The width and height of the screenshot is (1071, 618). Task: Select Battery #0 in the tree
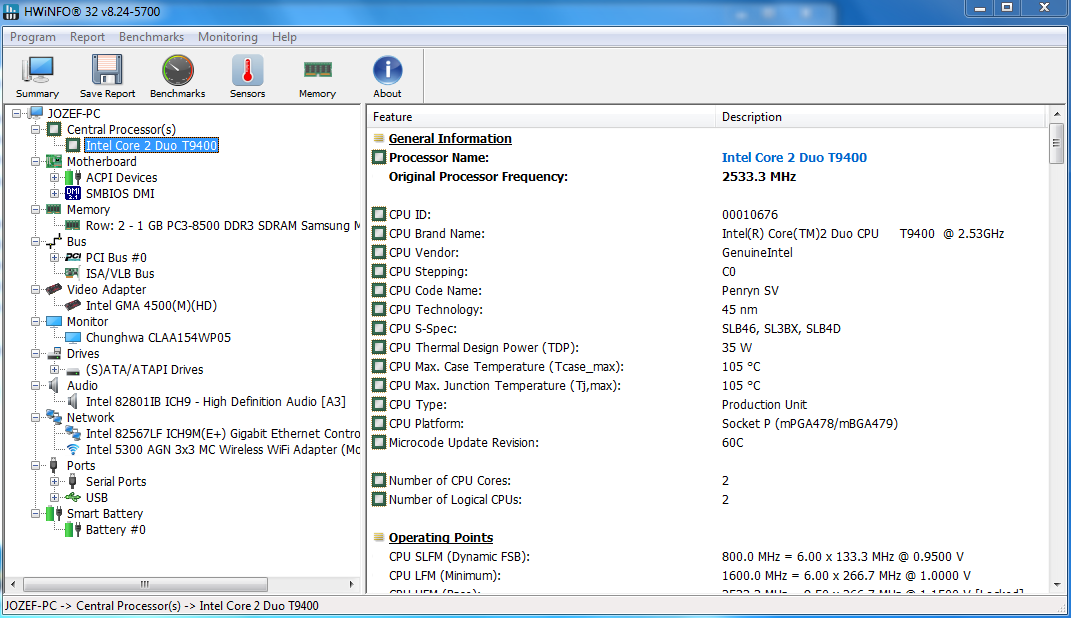tap(115, 530)
